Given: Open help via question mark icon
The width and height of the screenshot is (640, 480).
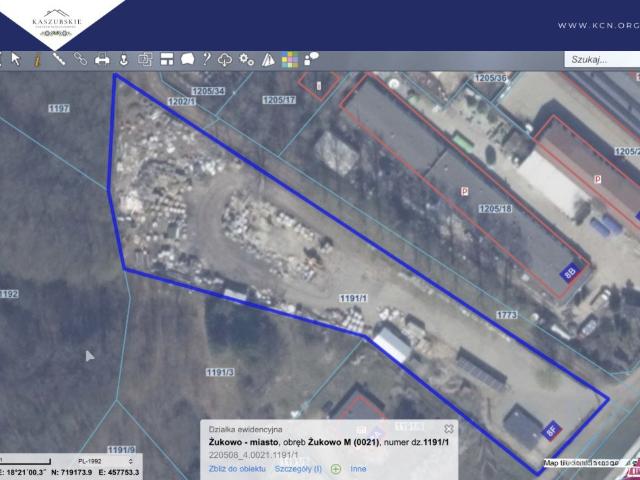Looking at the screenshot, I should tap(206, 59).
